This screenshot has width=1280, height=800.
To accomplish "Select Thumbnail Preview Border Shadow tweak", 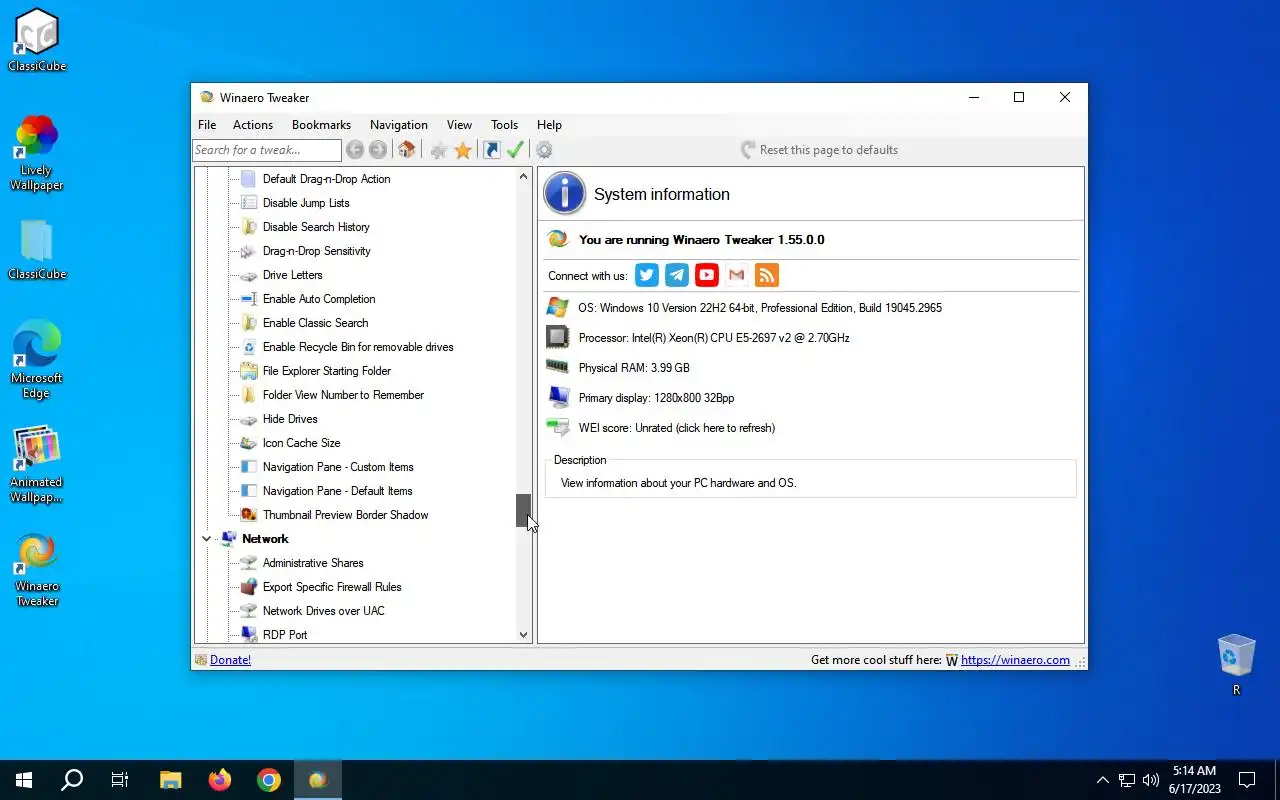I will 345,515.
